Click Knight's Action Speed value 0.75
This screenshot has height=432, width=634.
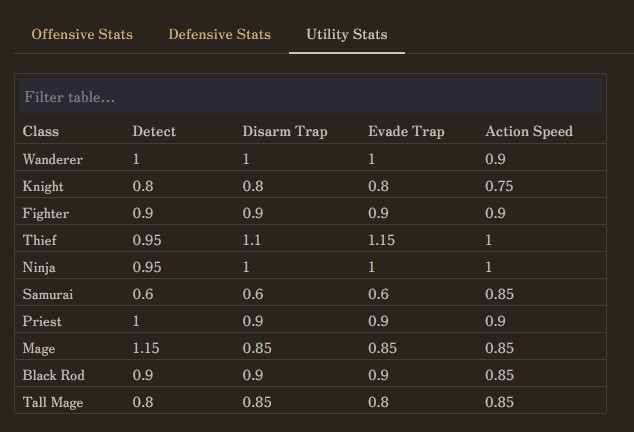tap(499, 186)
